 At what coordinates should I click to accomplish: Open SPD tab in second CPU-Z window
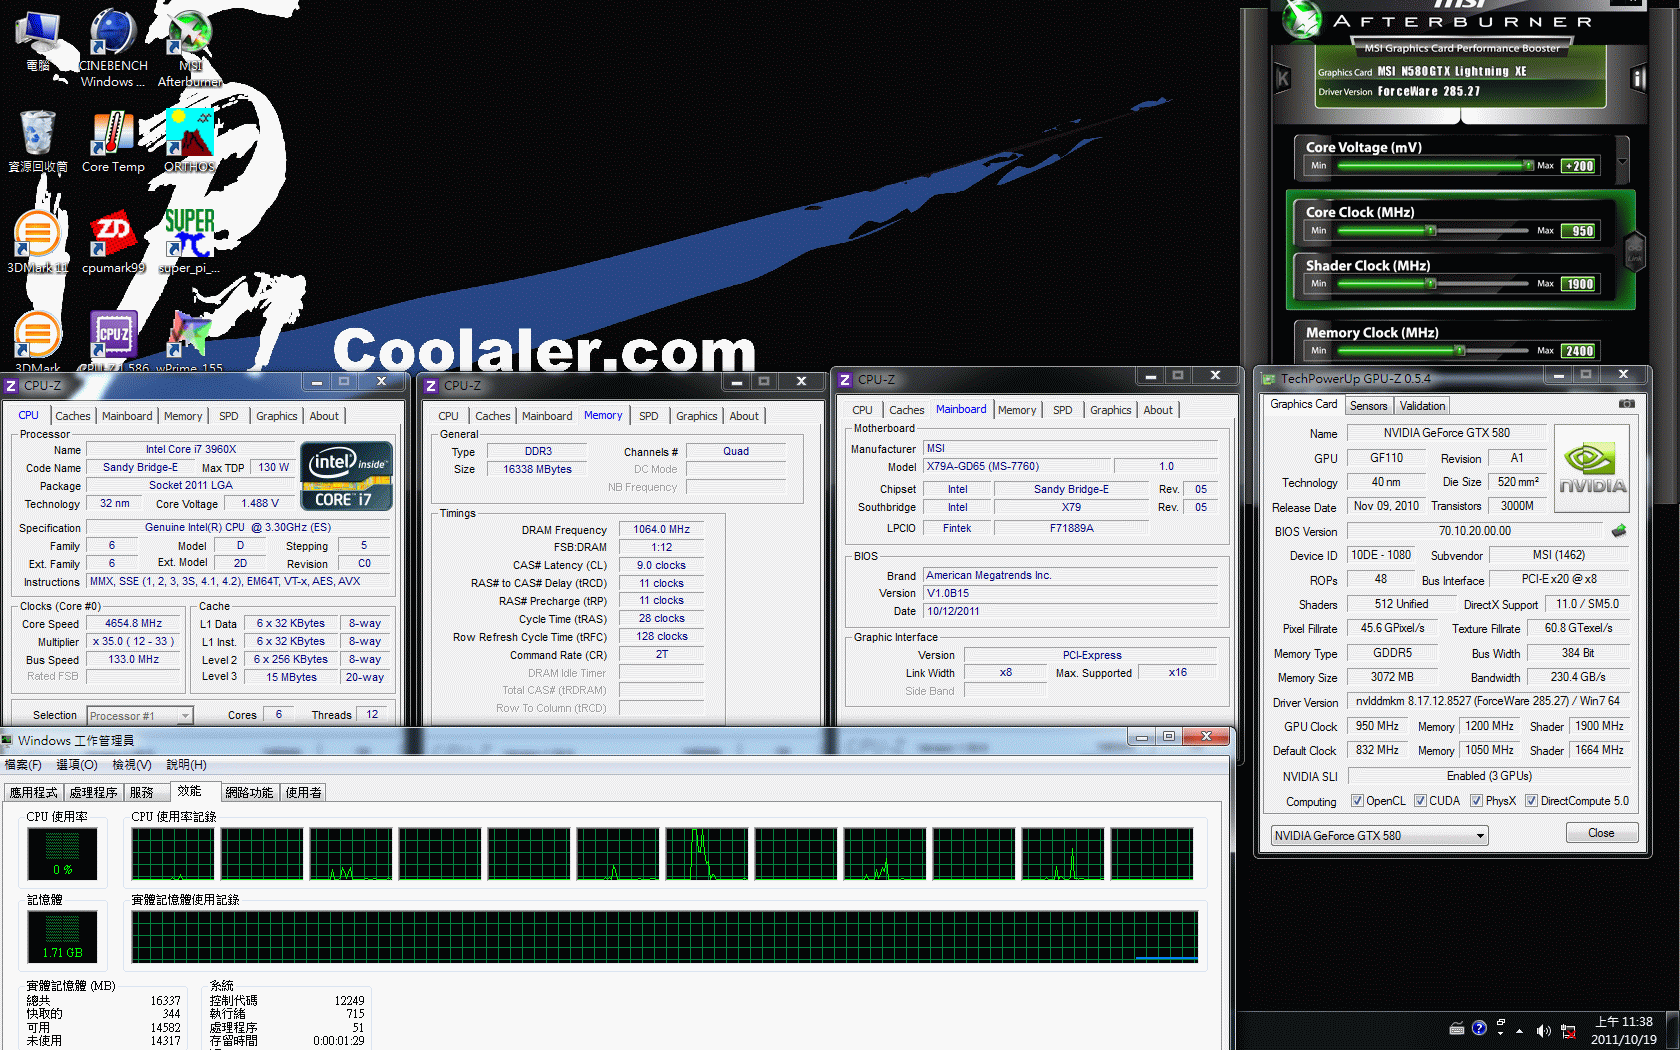click(649, 416)
